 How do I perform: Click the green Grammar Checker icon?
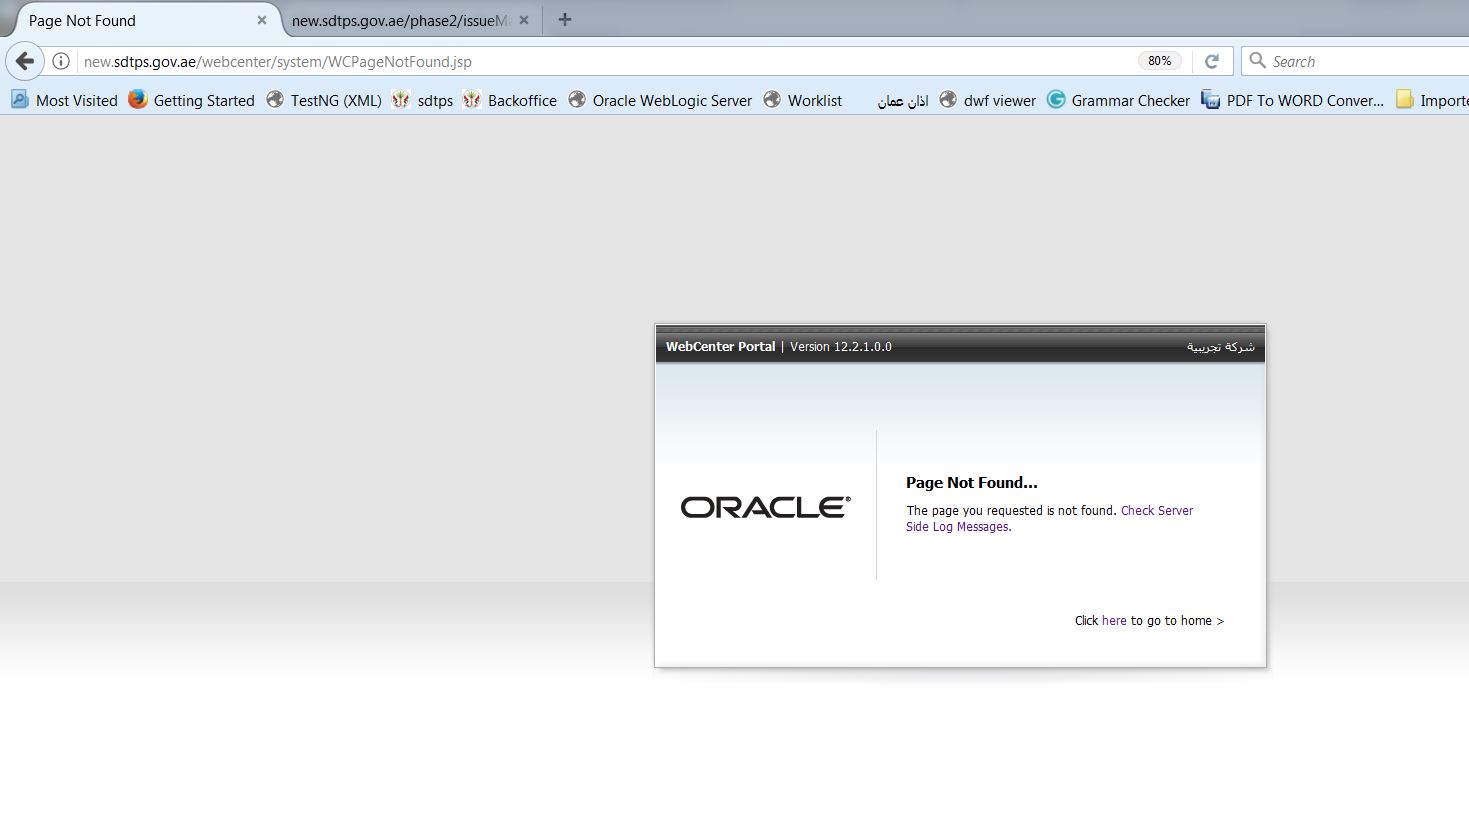tap(1056, 99)
